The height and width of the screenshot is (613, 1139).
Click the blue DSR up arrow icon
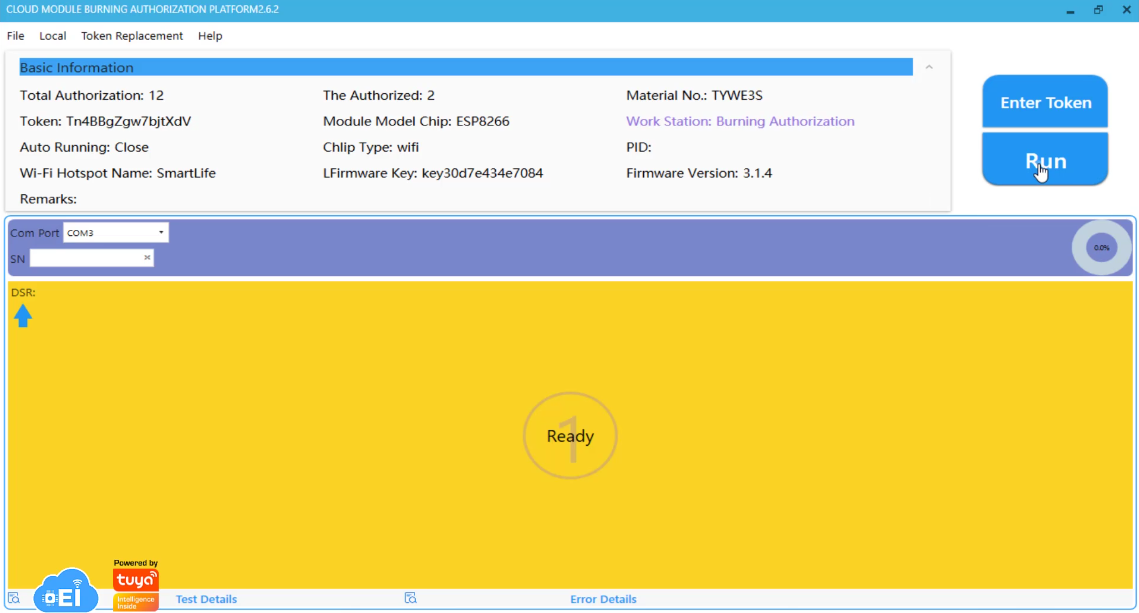23,316
